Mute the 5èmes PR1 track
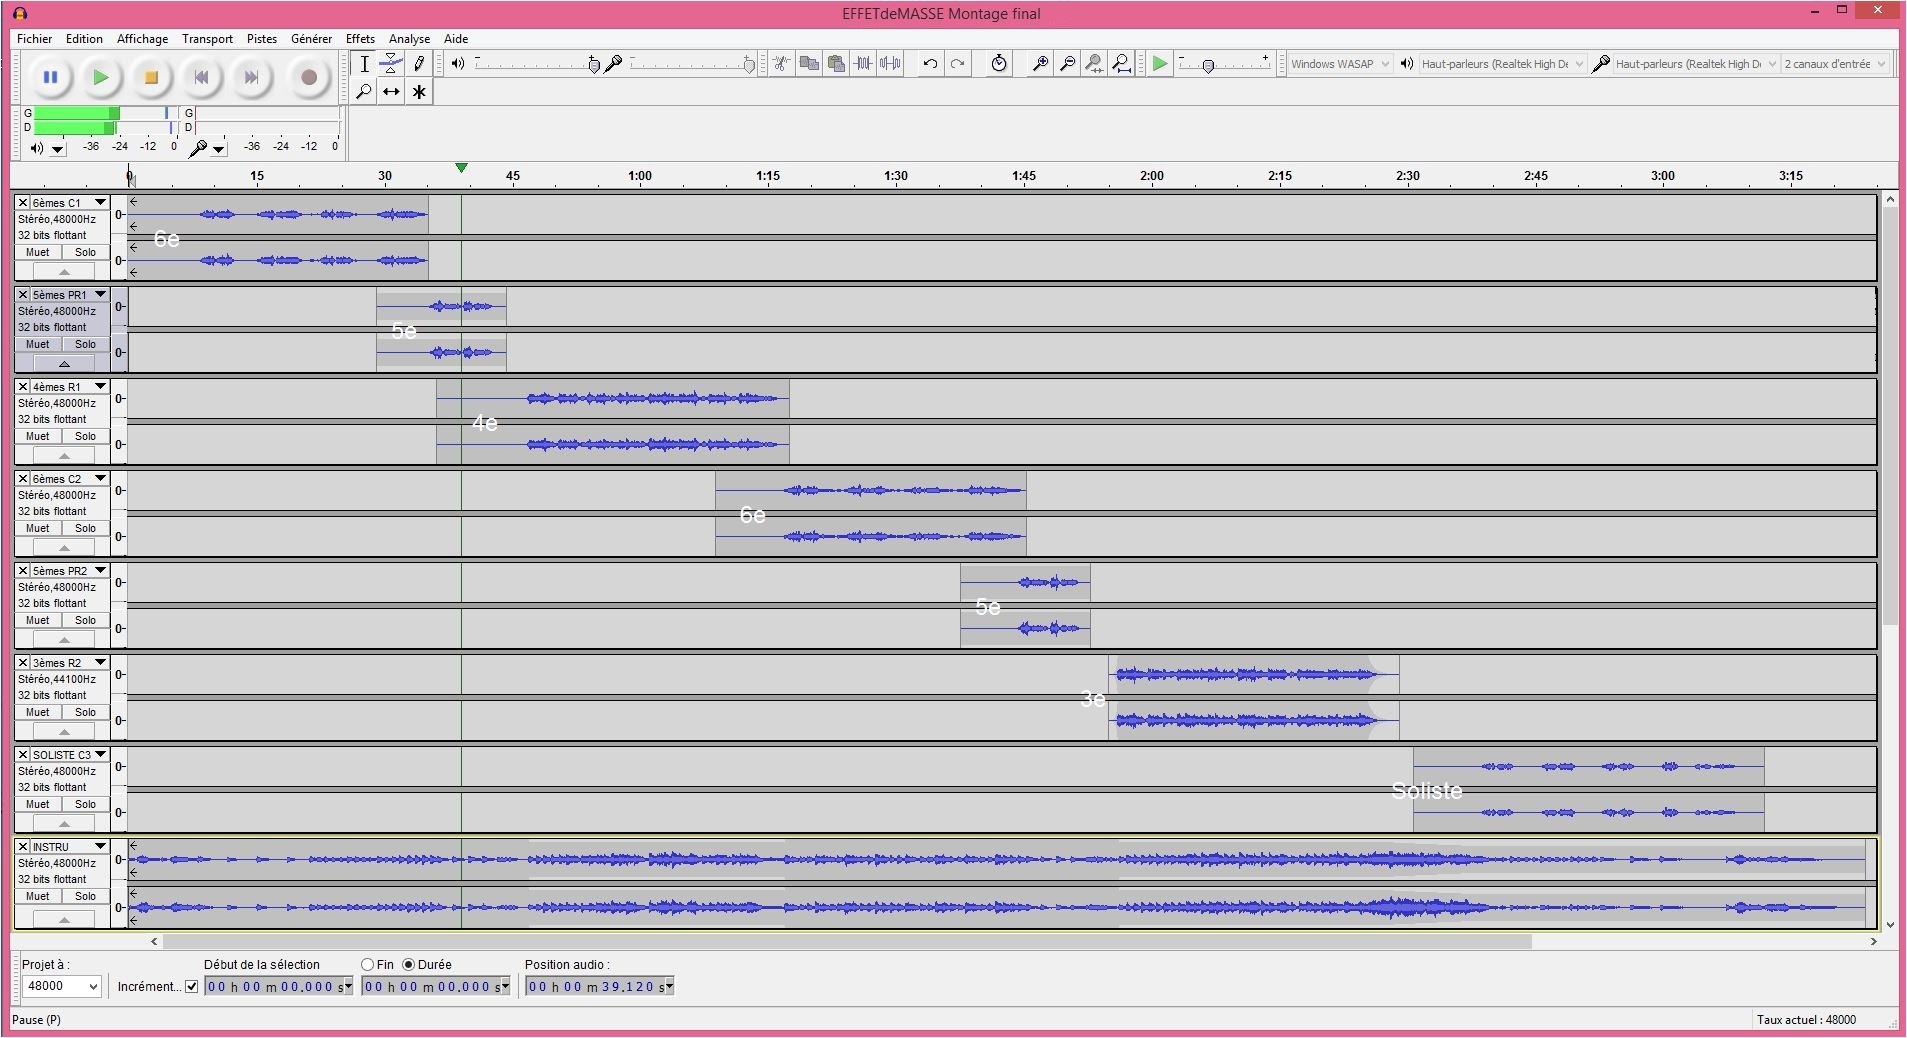This screenshot has height=1038, width=1907. 38,345
